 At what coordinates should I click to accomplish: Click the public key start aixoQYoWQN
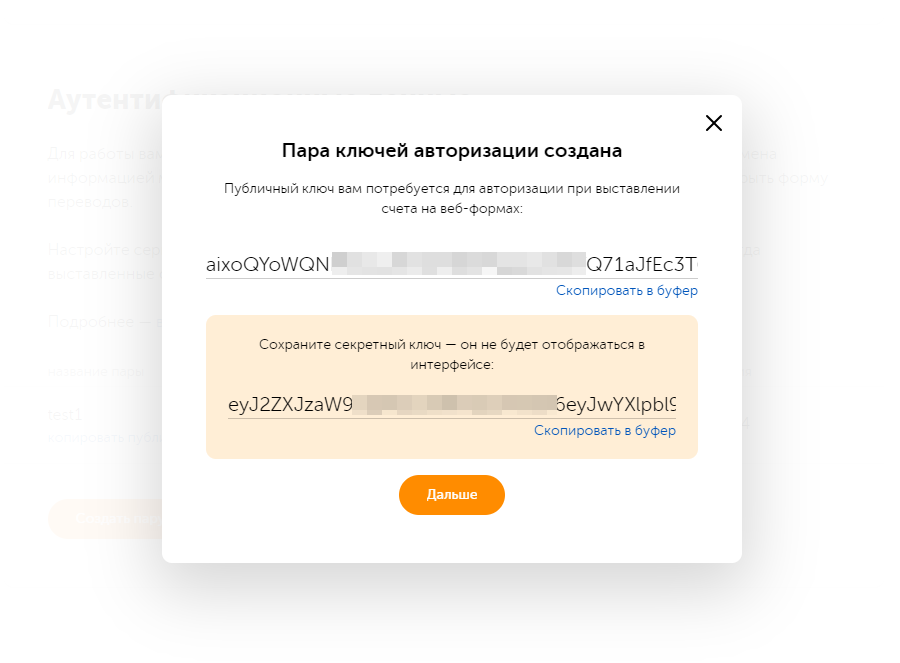(x=267, y=265)
